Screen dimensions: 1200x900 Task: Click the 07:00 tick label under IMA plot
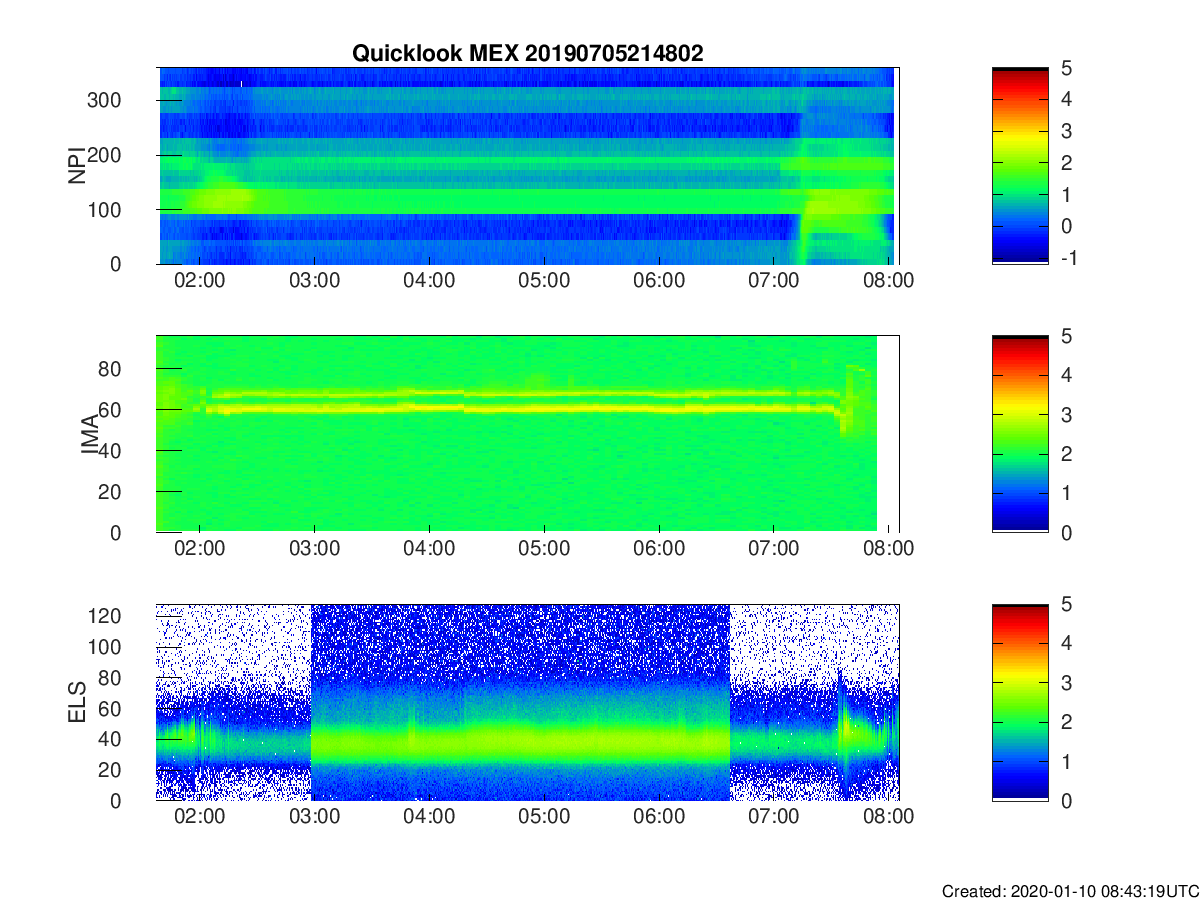coord(774,549)
